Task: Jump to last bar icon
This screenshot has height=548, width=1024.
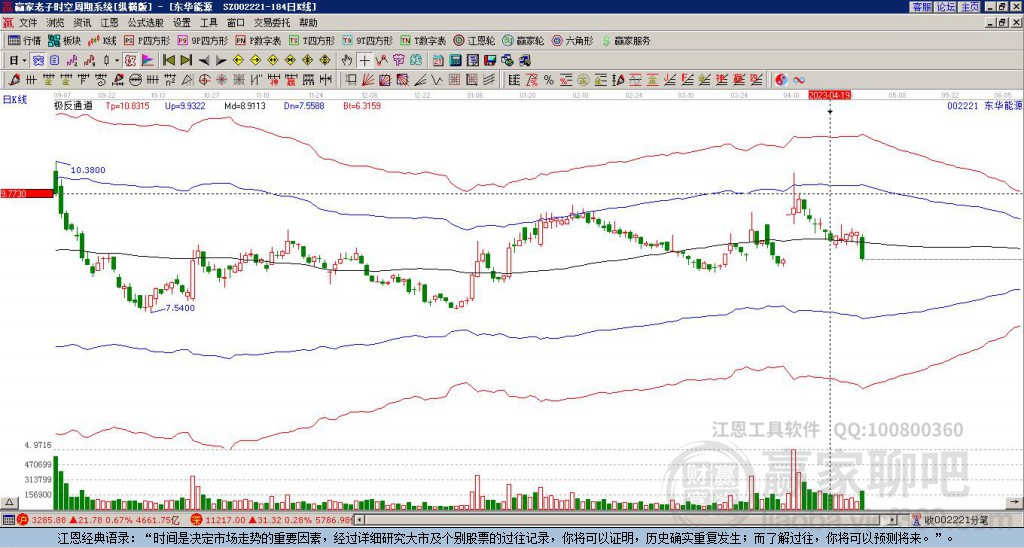Action: (186, 61)
